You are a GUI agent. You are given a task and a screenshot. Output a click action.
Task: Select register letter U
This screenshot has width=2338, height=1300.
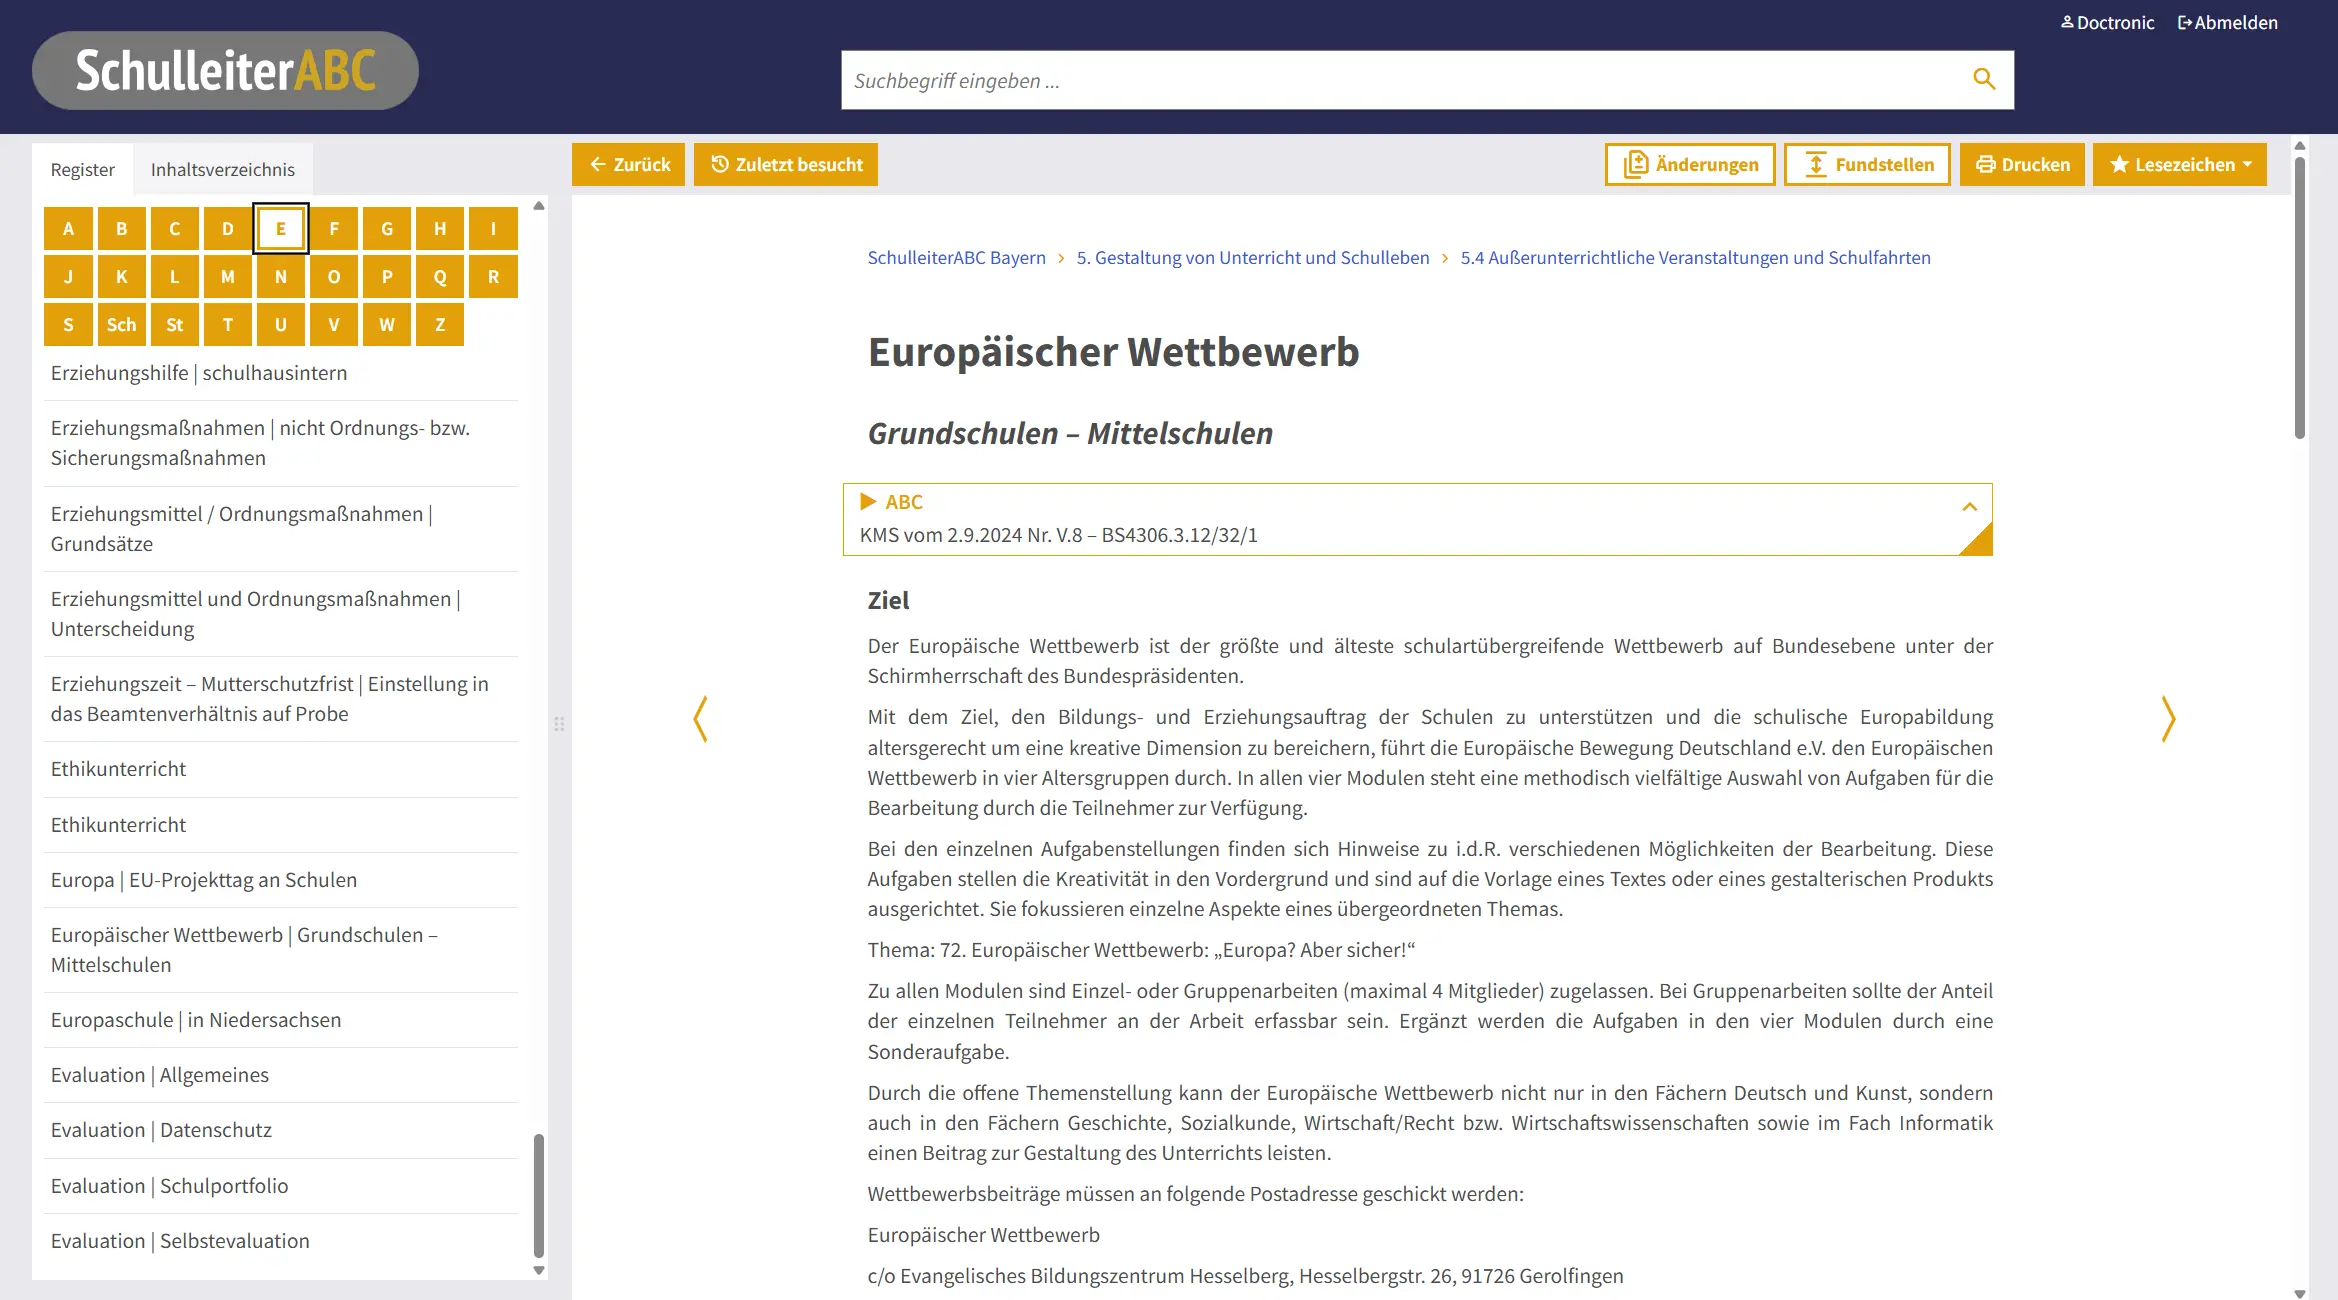[x=281, y=324]
